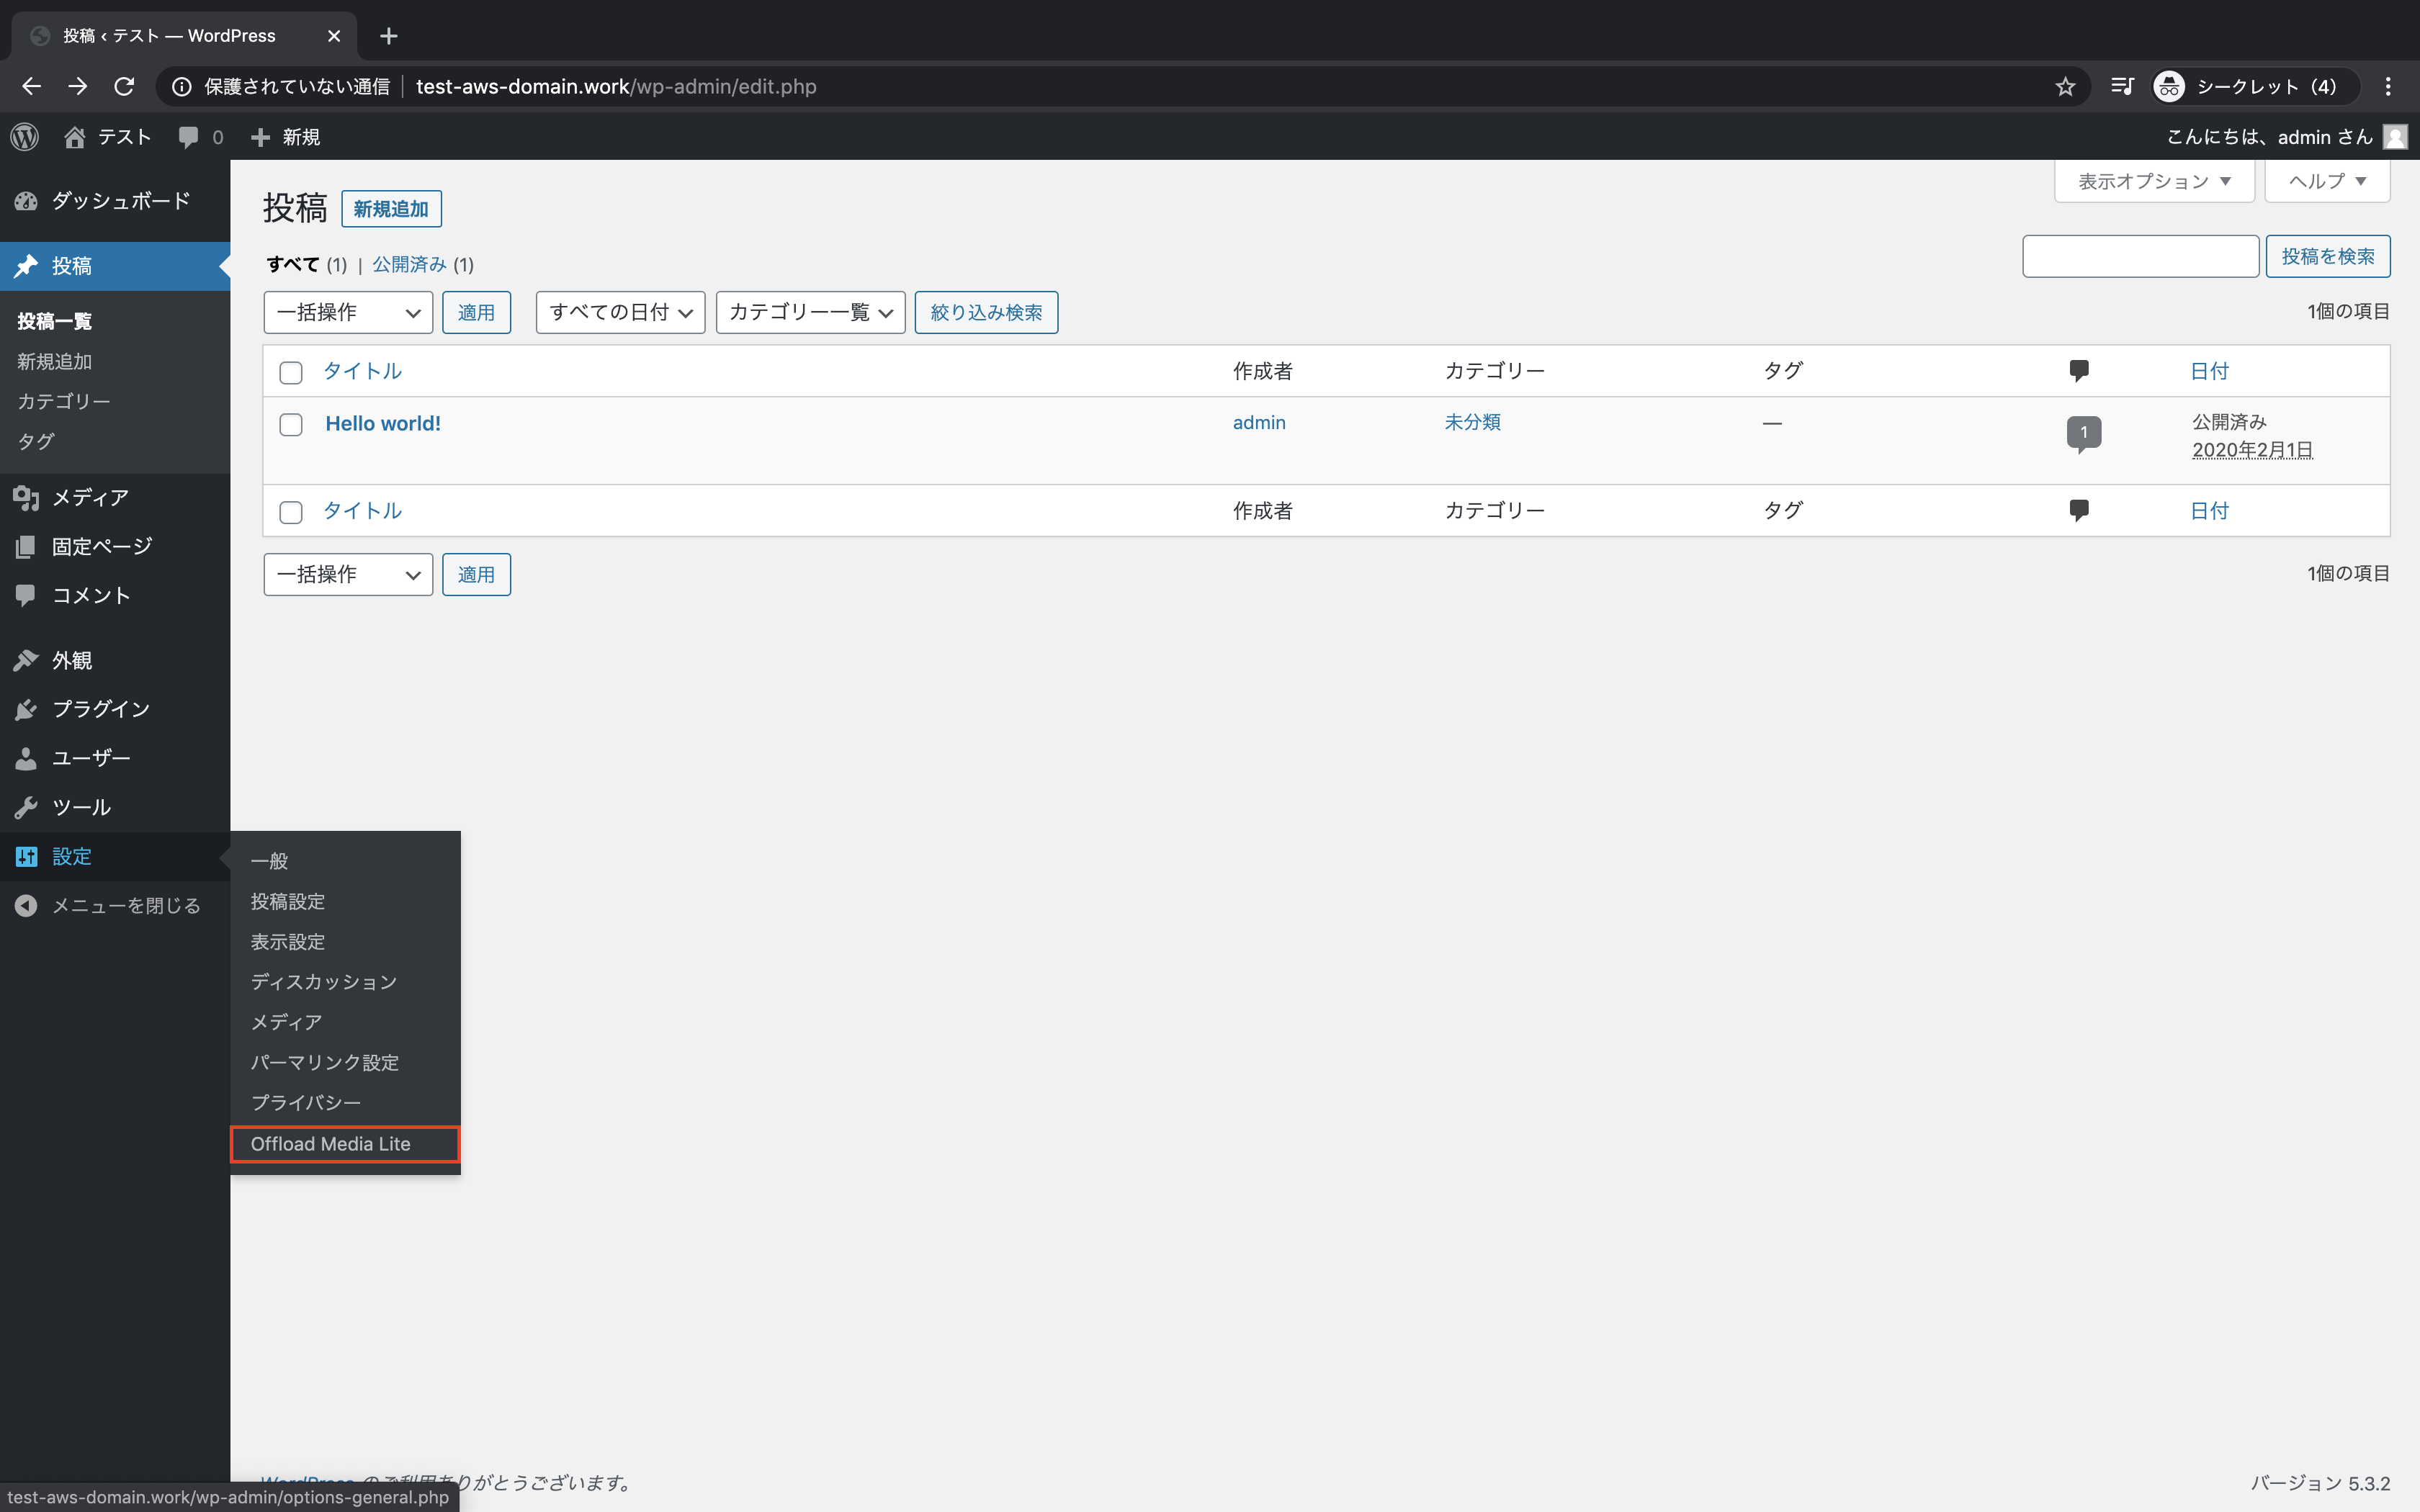Choose パーマリンク設定 from settings submenu
Viewport: 2420px width, 1512px height.
[x=324, y=1062]
